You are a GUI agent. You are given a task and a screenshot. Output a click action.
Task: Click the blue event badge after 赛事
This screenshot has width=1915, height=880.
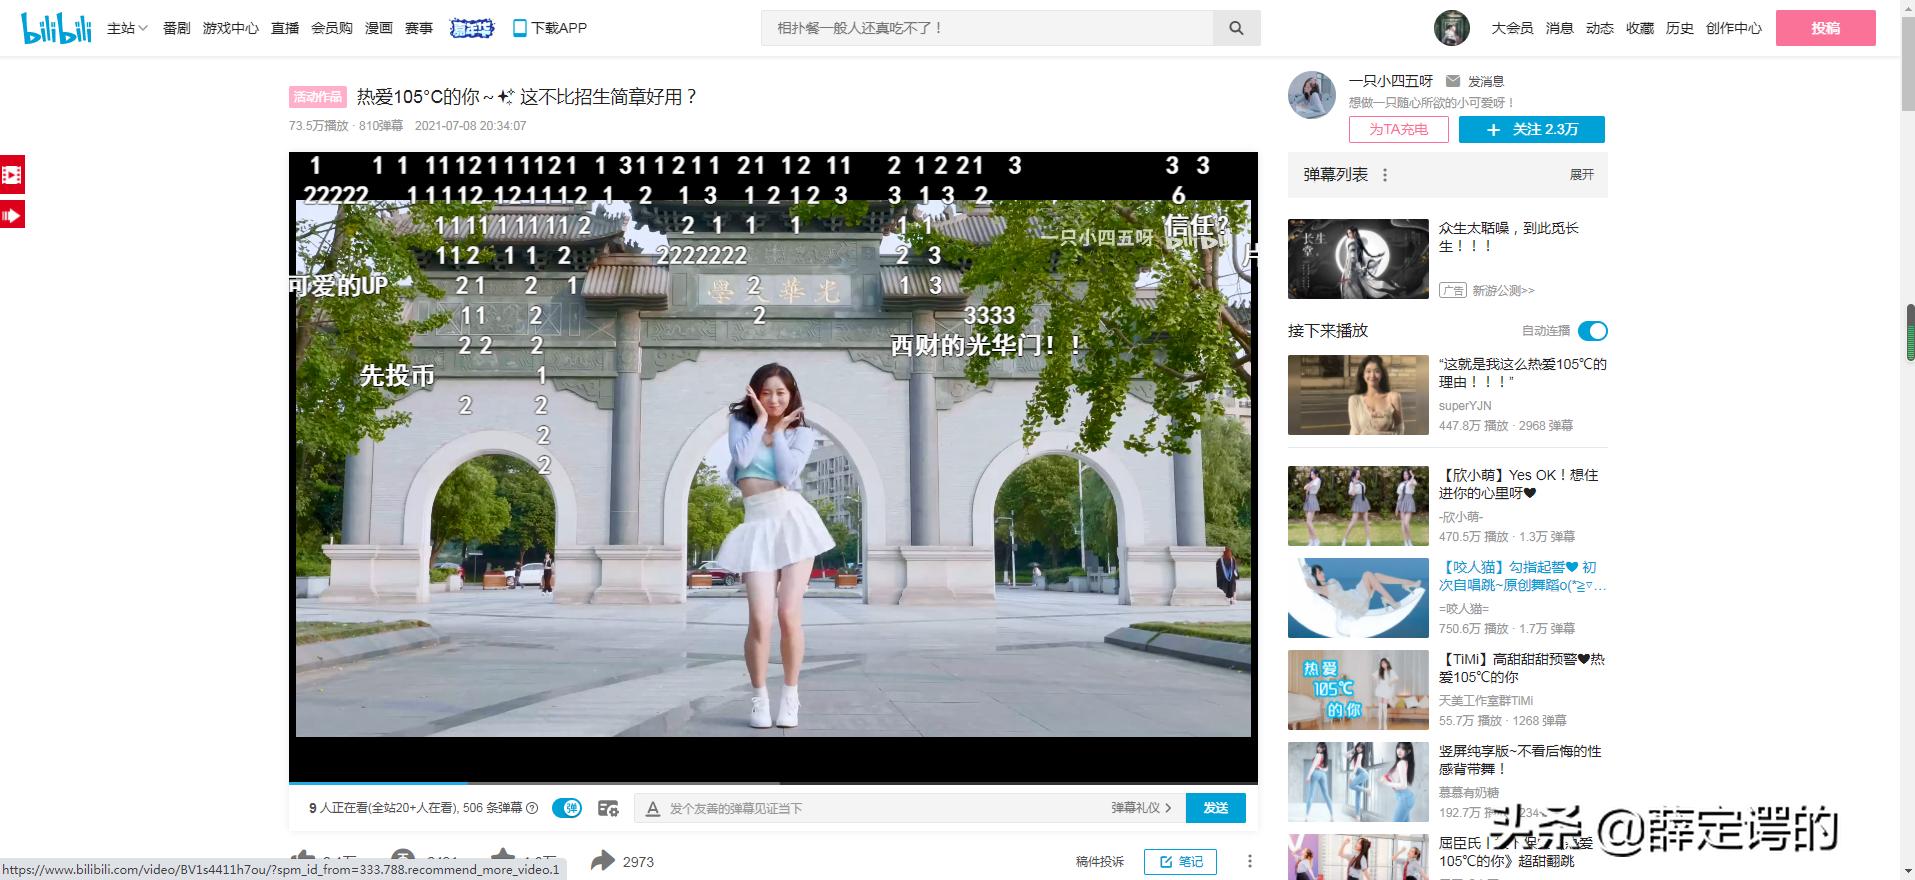click(x=472, y=28)
